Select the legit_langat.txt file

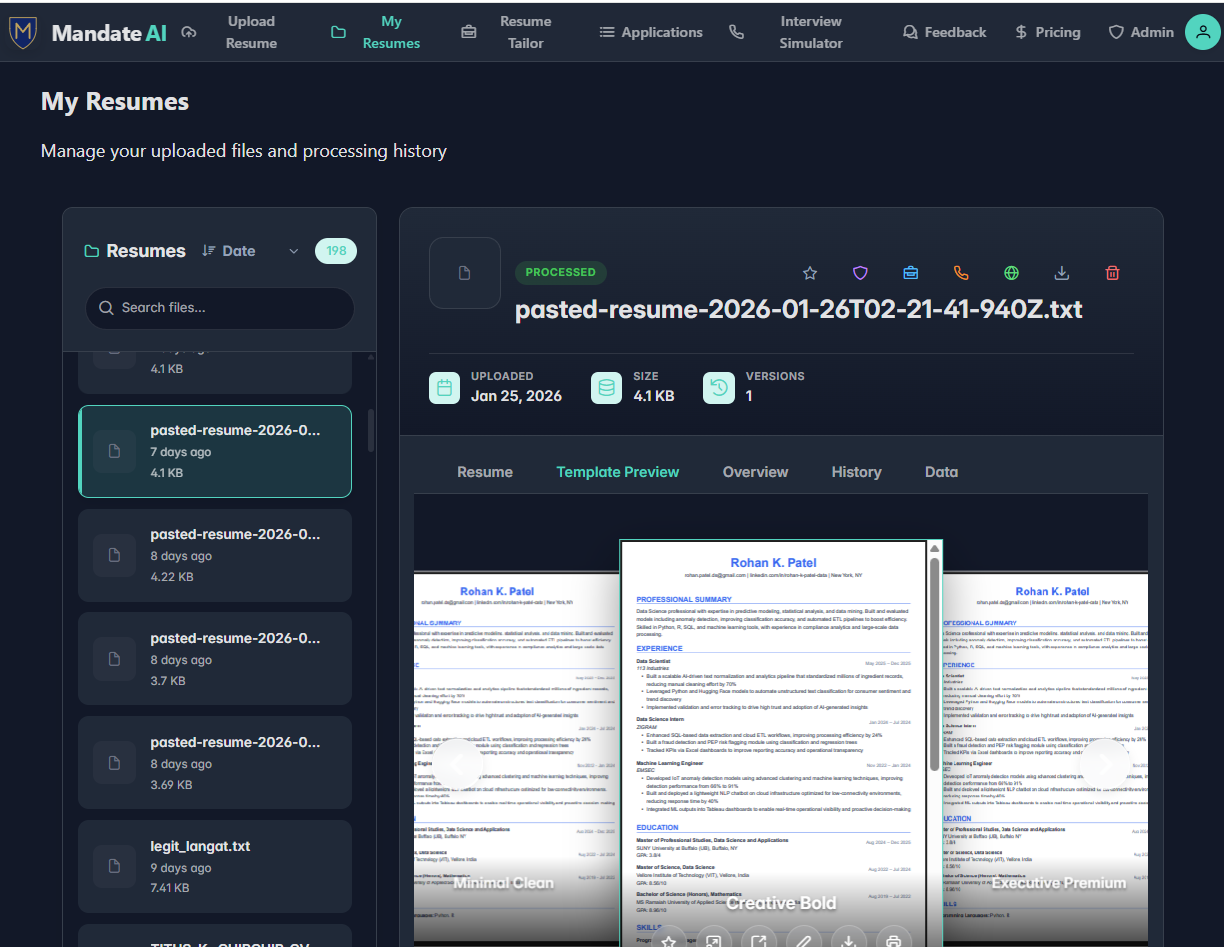215,866
